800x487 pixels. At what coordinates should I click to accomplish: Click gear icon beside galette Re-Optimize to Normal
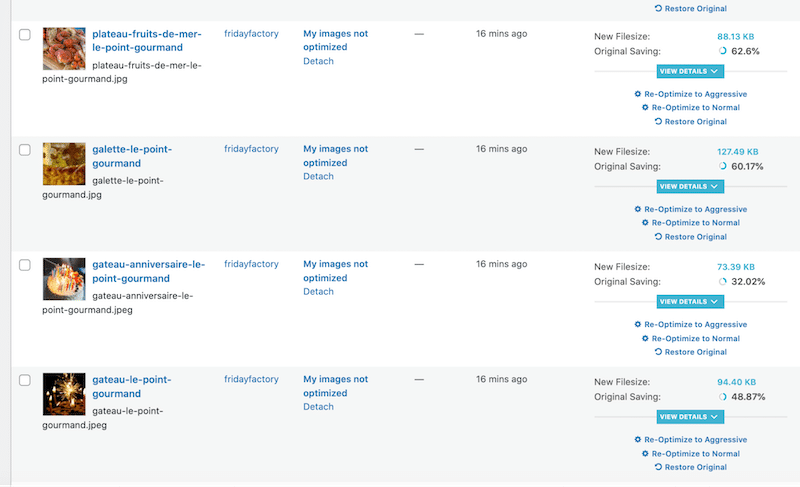tap(645, 223)
